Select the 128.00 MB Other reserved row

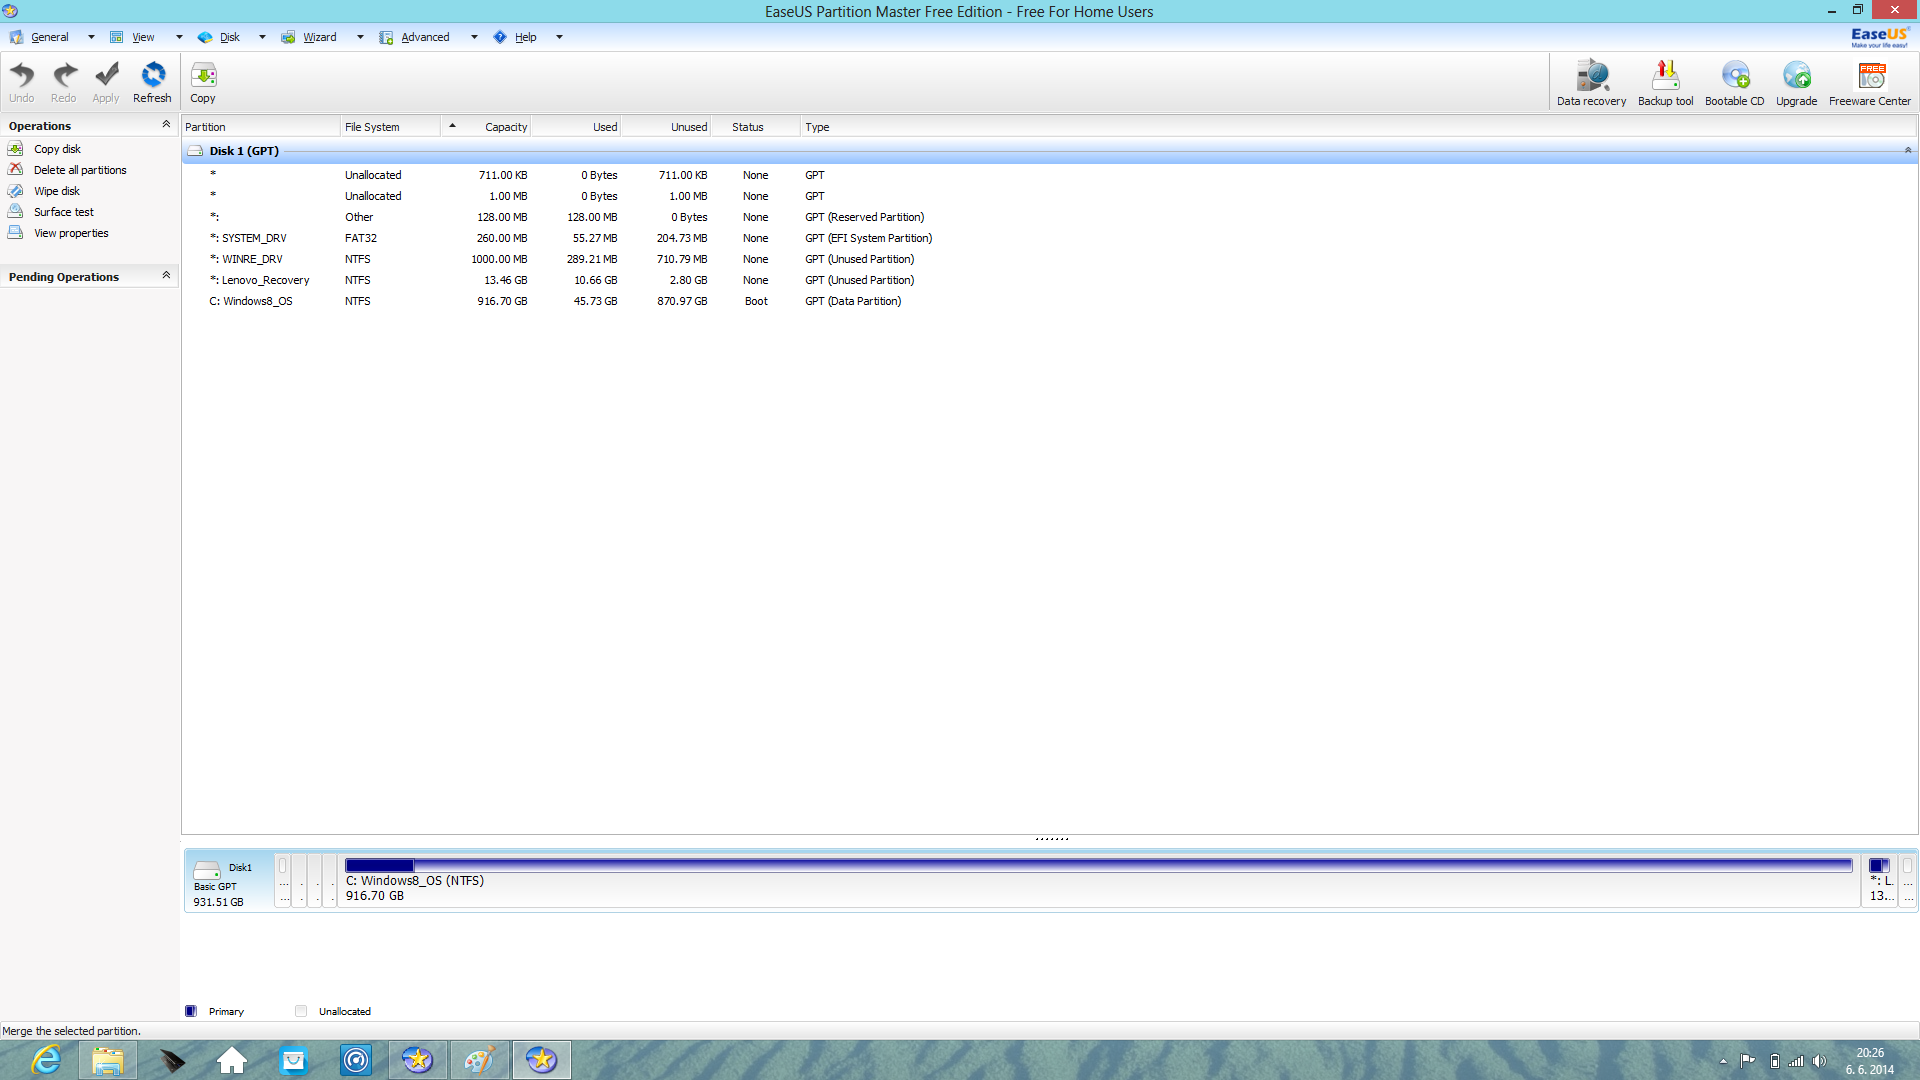coord(1049,217)
